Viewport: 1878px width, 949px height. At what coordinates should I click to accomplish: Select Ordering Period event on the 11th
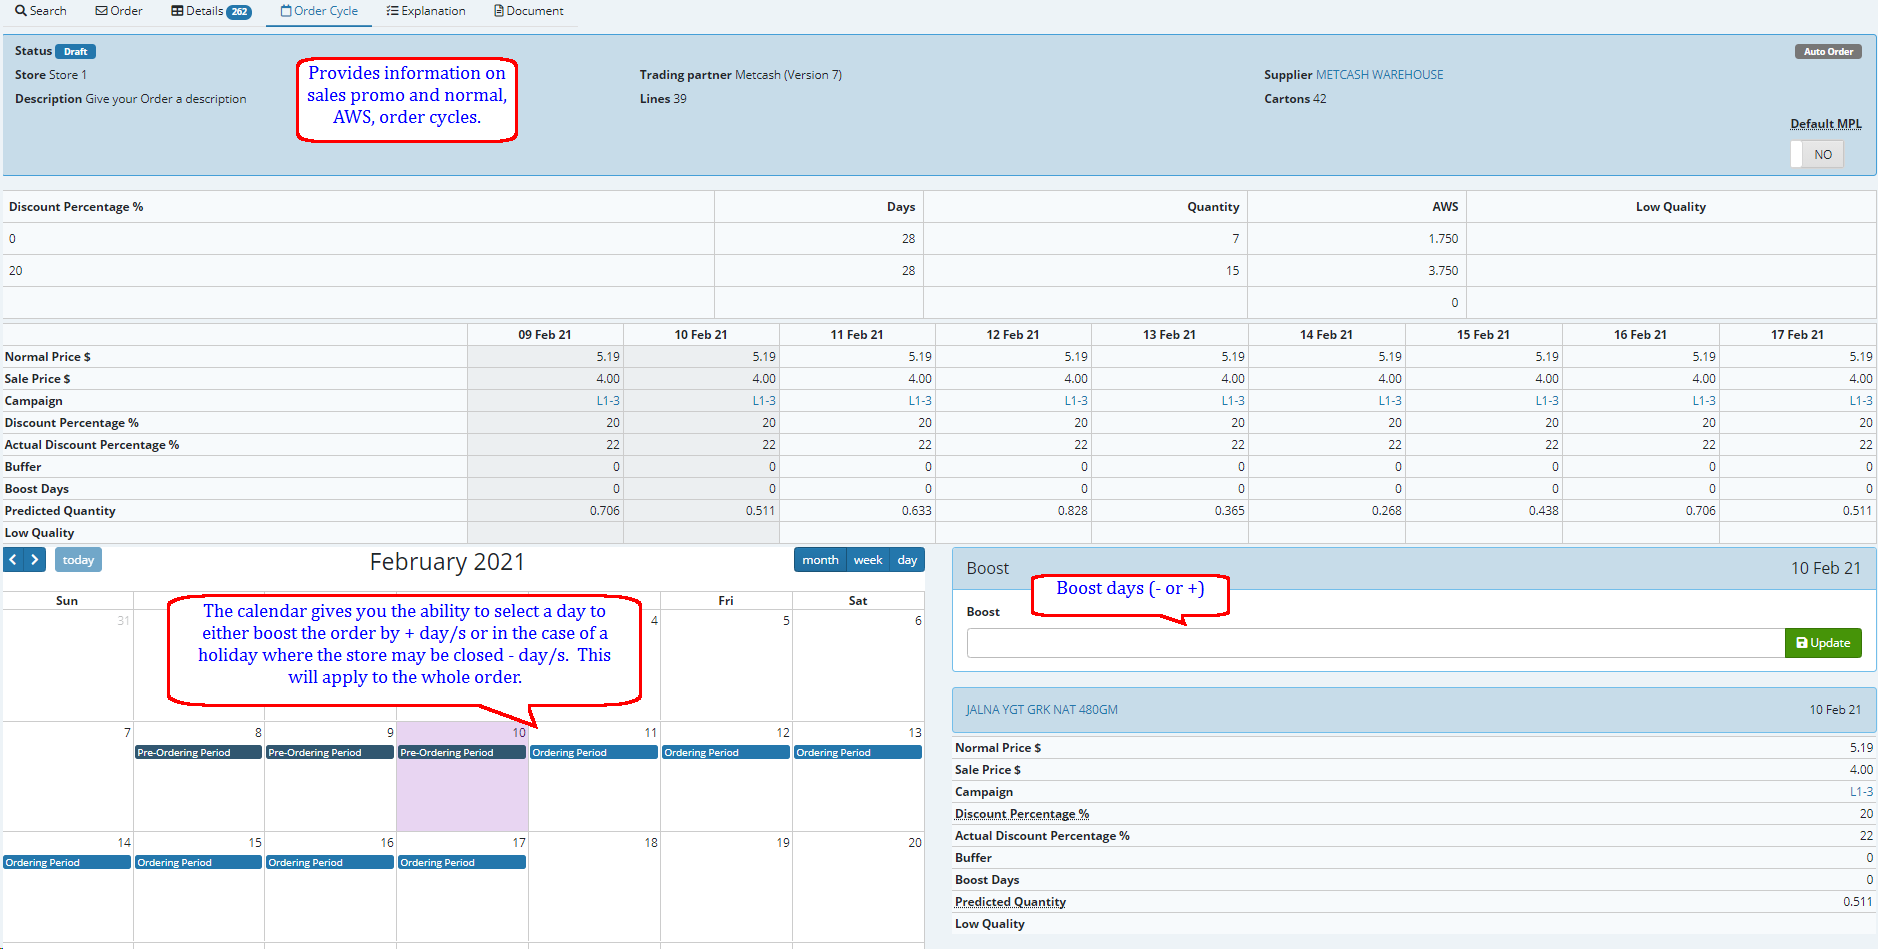pyautogui.click(x=594, y=753)
